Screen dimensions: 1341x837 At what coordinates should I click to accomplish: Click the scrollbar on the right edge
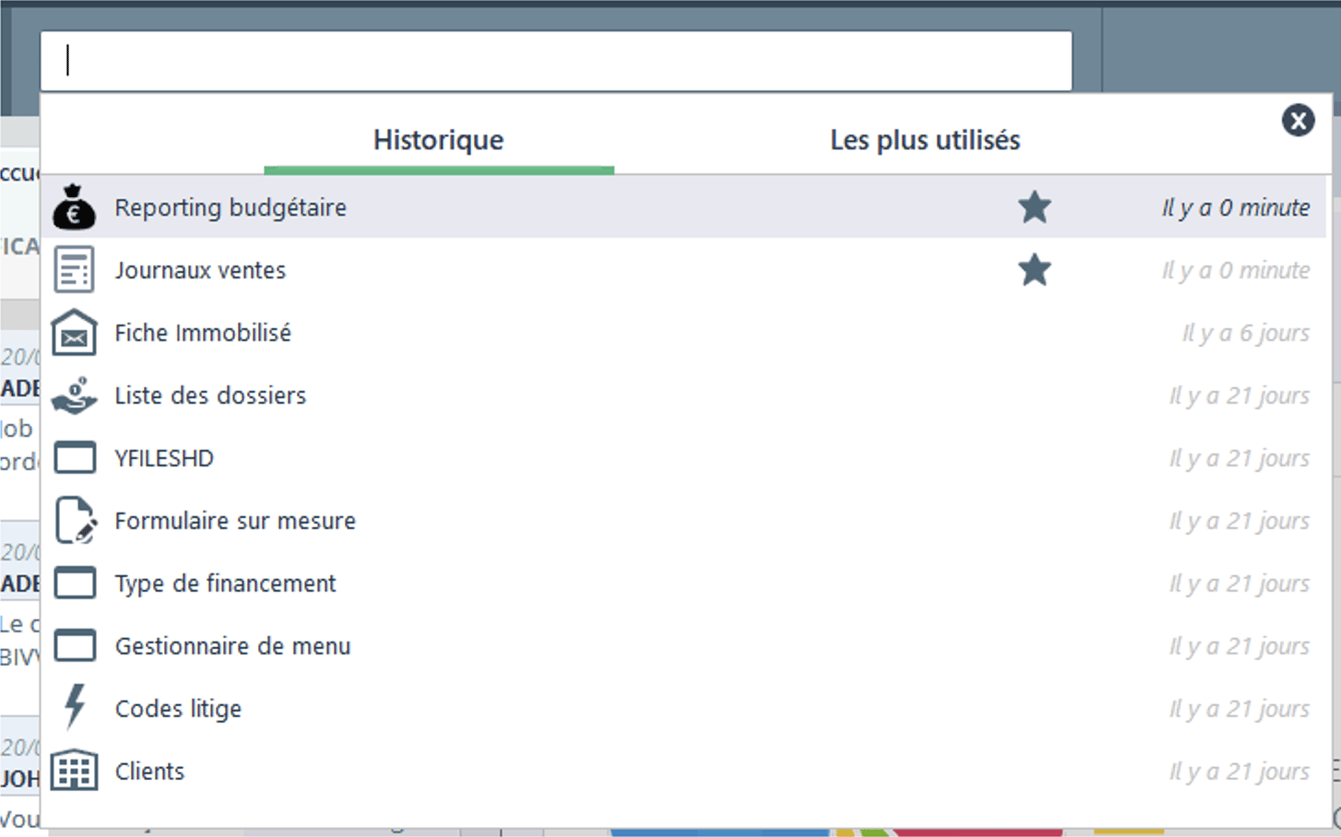(x=1333, y=400)
